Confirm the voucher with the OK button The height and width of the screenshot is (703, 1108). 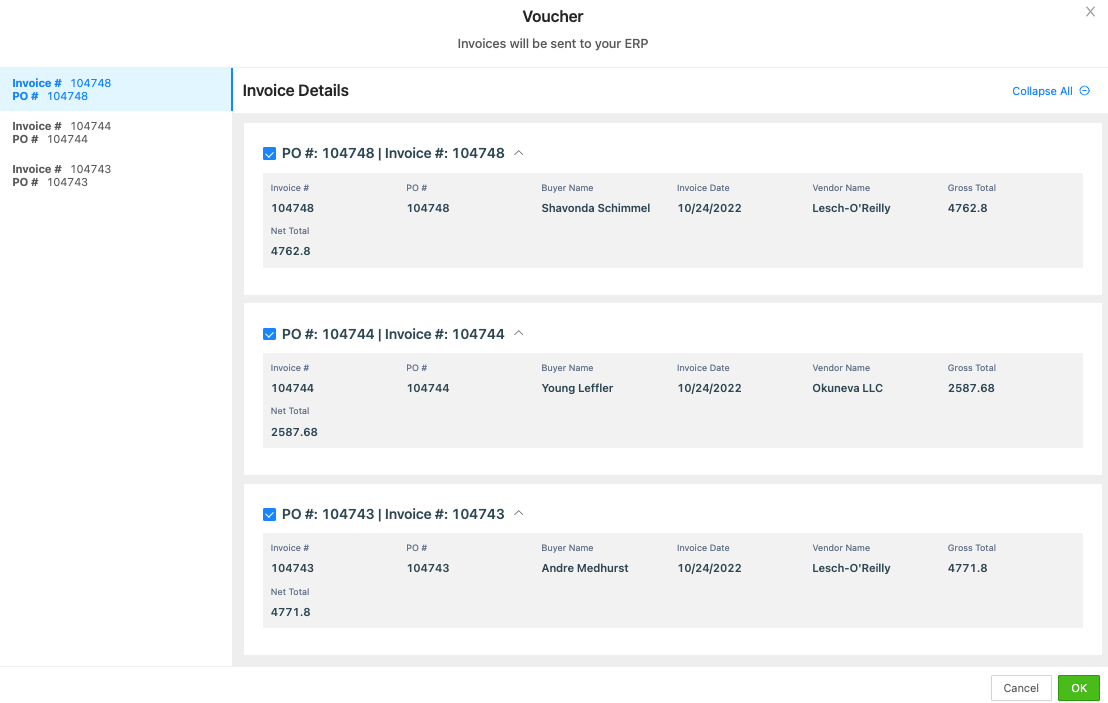[1078, 687]
